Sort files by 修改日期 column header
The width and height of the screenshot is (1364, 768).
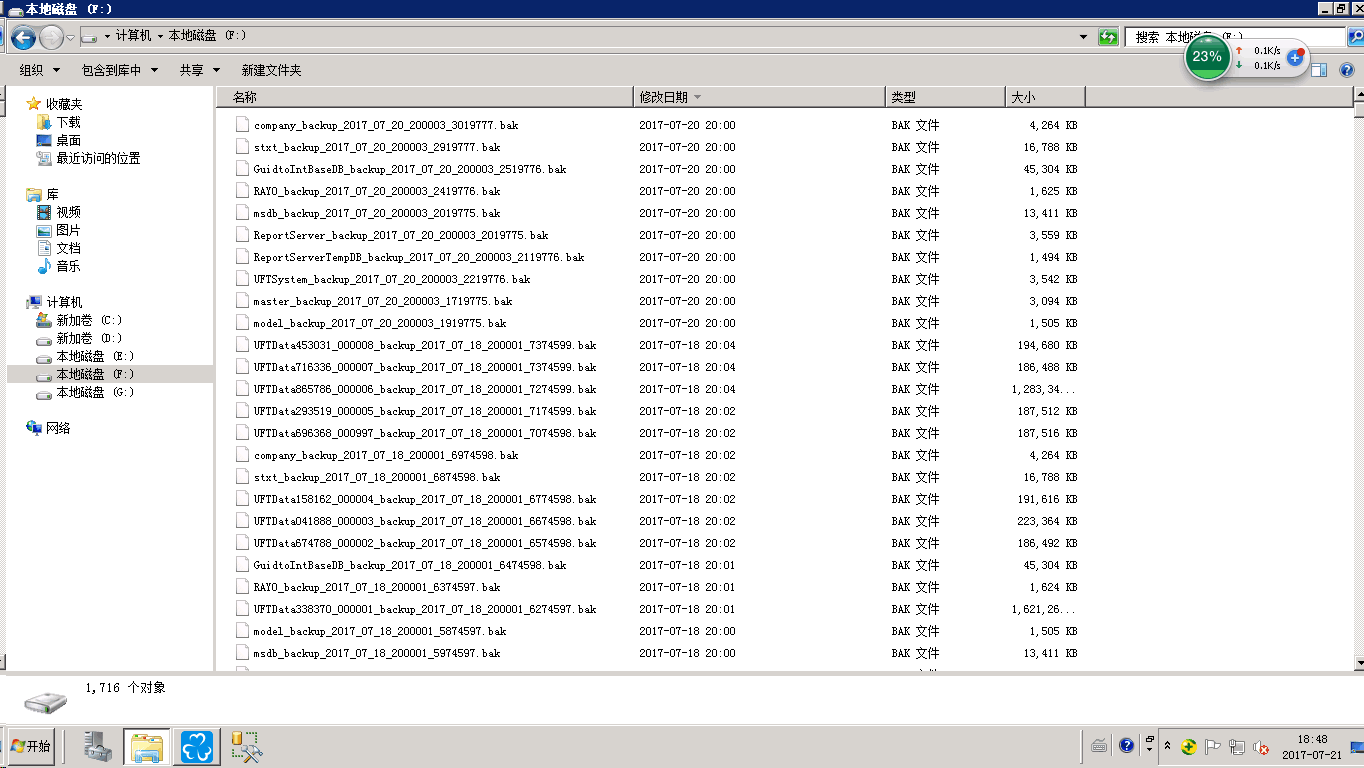coord(664,97)
